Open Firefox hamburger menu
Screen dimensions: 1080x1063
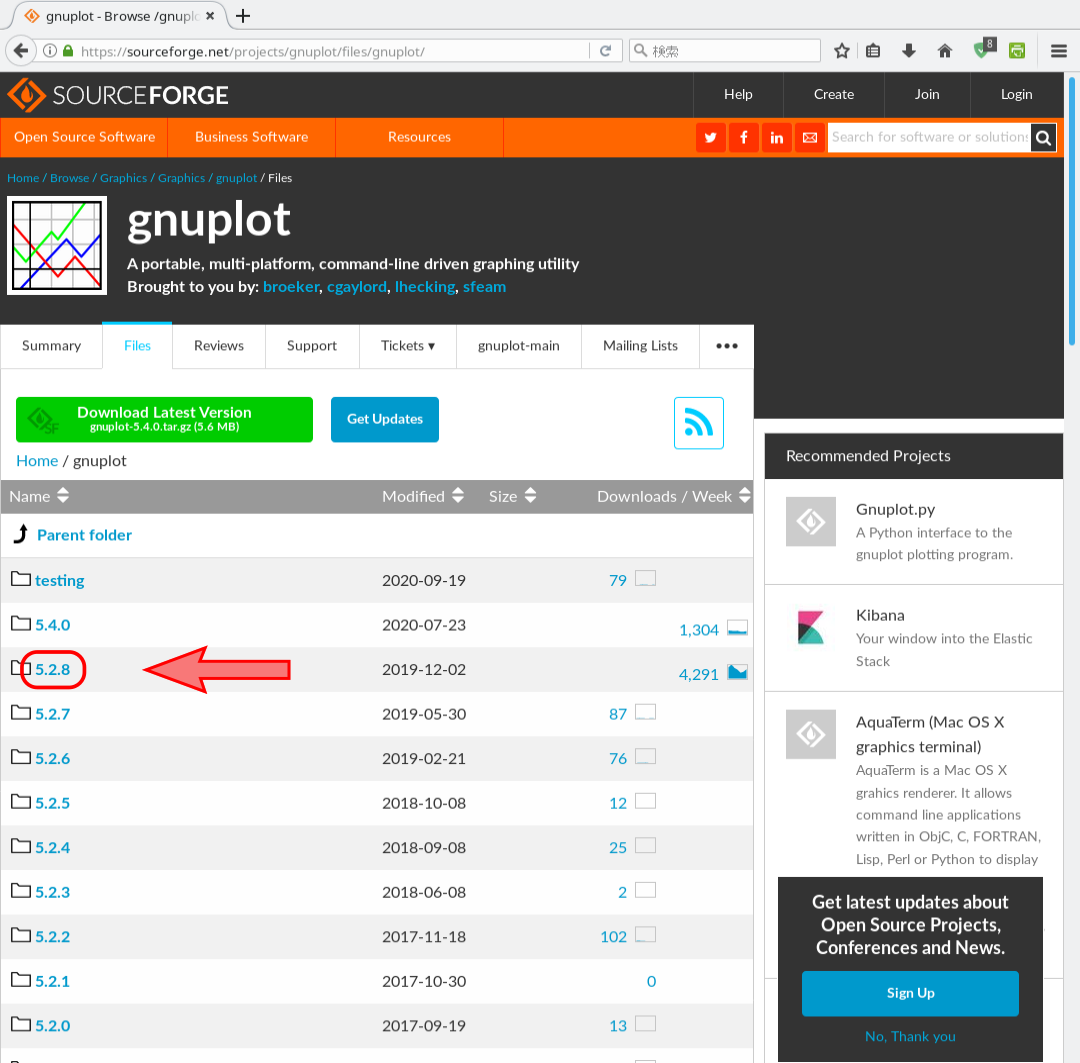coord(1059,51)
